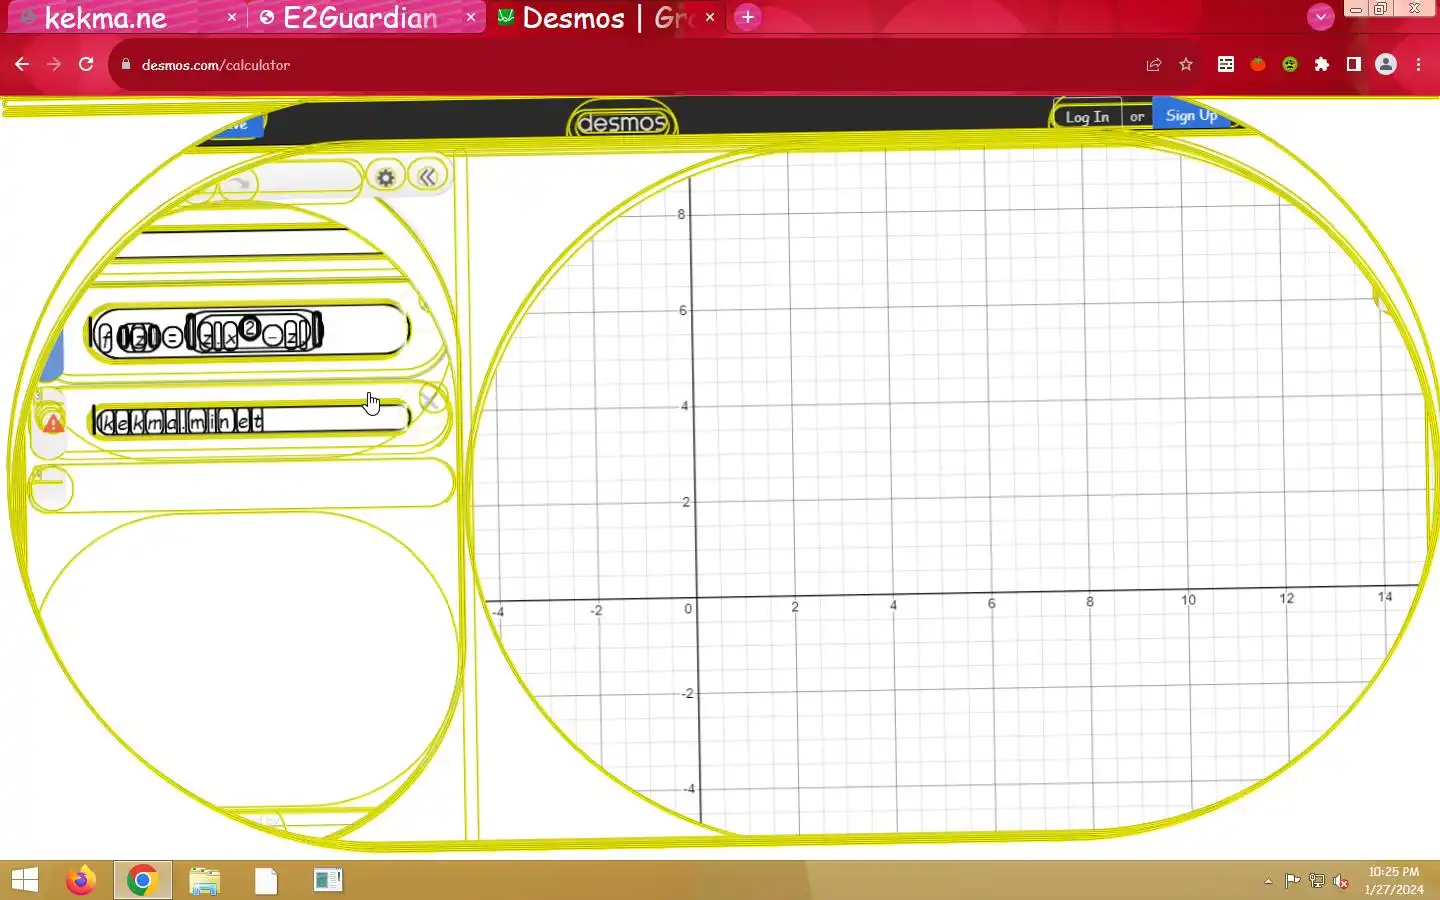Click the lock site information icon
Image resolution: width=1440 pixels, height=900 pixels.
click(126, 65)
